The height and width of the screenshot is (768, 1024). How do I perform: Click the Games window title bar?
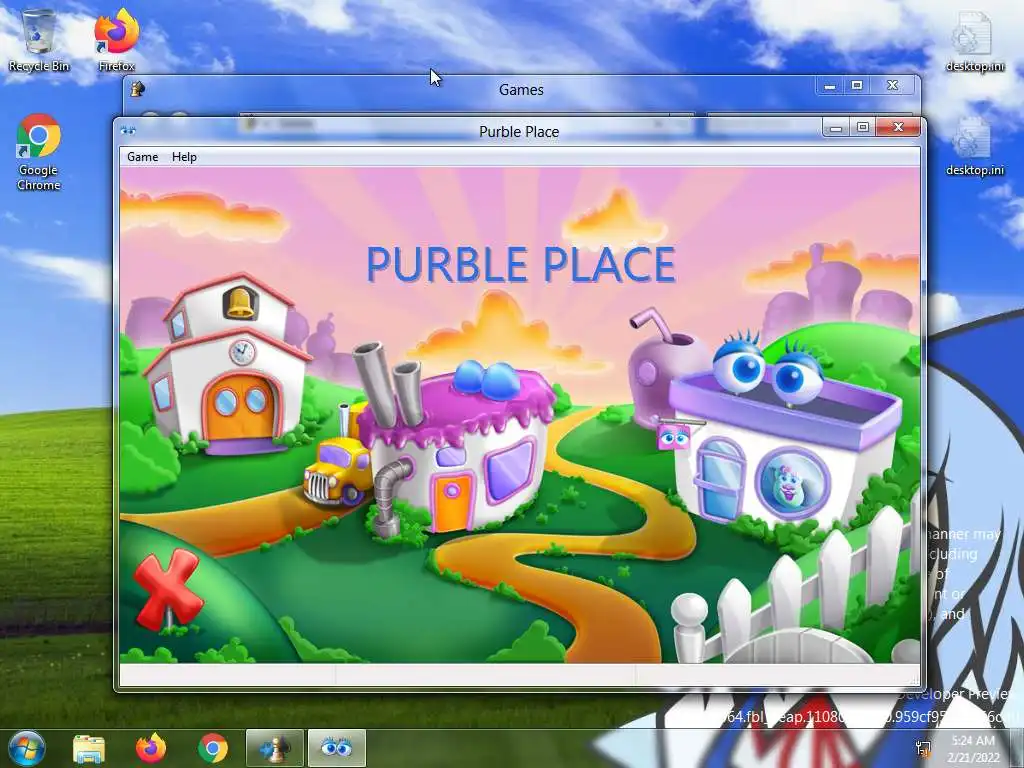[x=521, y=89]
